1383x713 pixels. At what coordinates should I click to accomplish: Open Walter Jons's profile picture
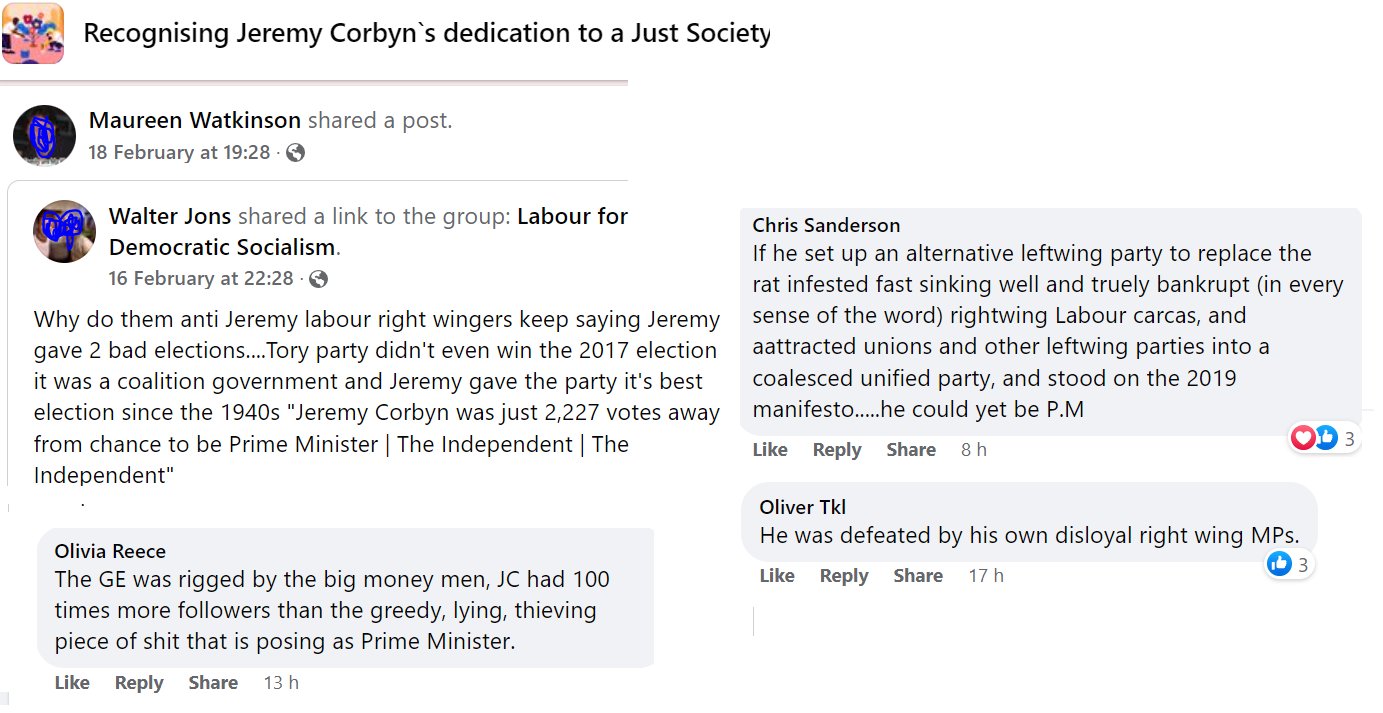(x=65, y=231)
